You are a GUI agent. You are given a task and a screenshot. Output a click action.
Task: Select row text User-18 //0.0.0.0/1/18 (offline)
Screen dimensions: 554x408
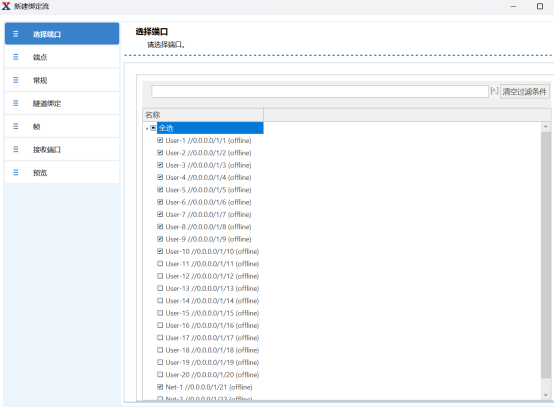212,350
